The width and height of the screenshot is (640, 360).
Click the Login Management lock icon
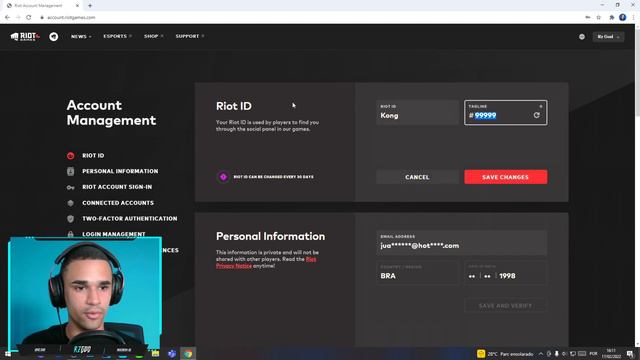[x=71, y=234]
